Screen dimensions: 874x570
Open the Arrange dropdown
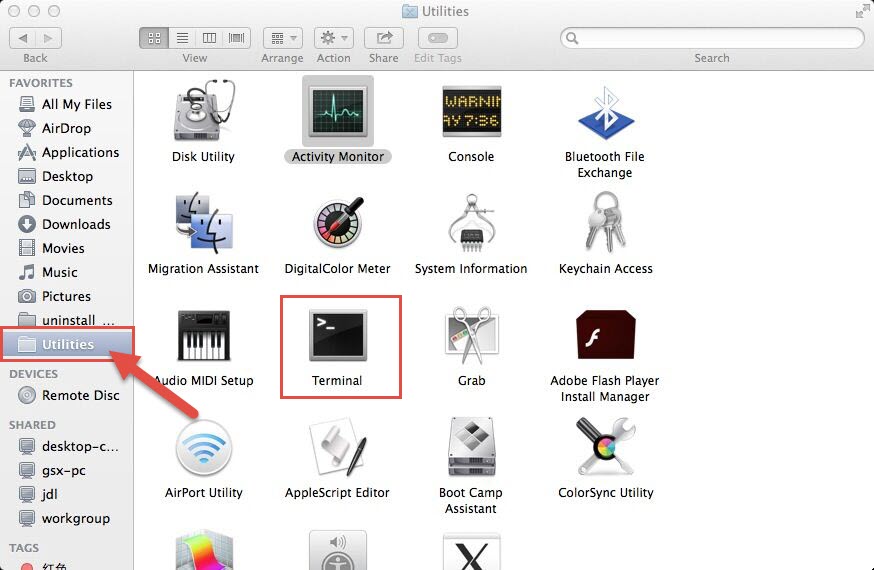pyautogui.click(x=283, y=38)
